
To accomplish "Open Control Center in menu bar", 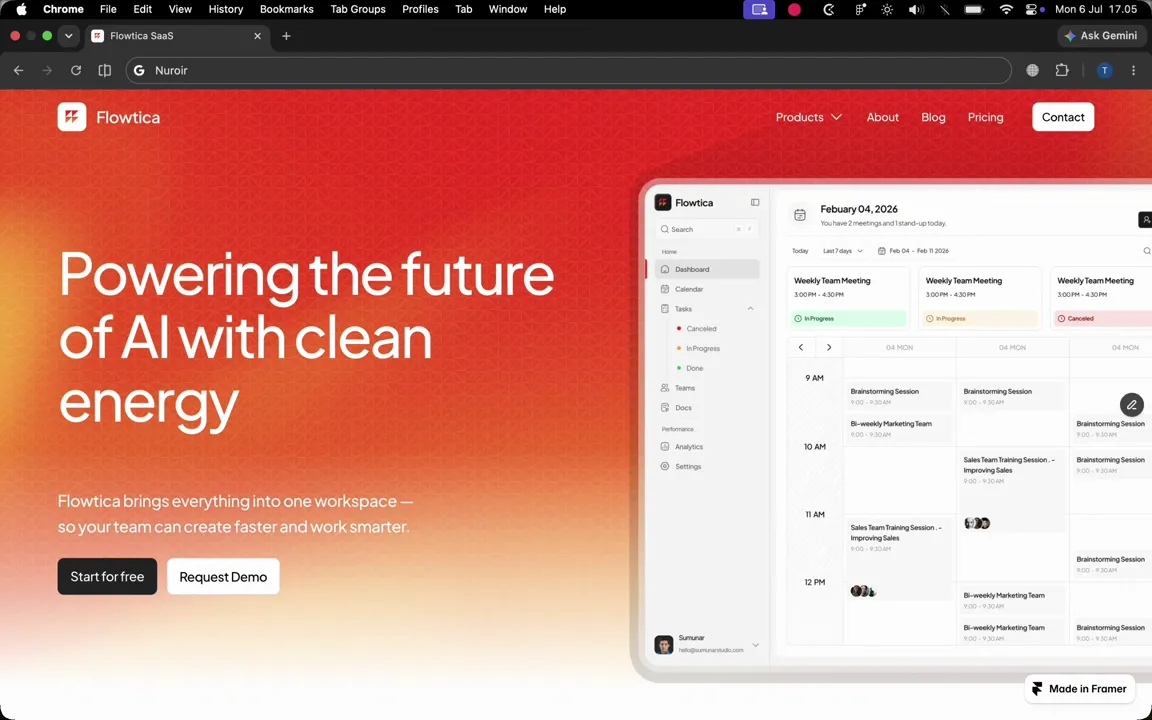I will click(1034, 10).
